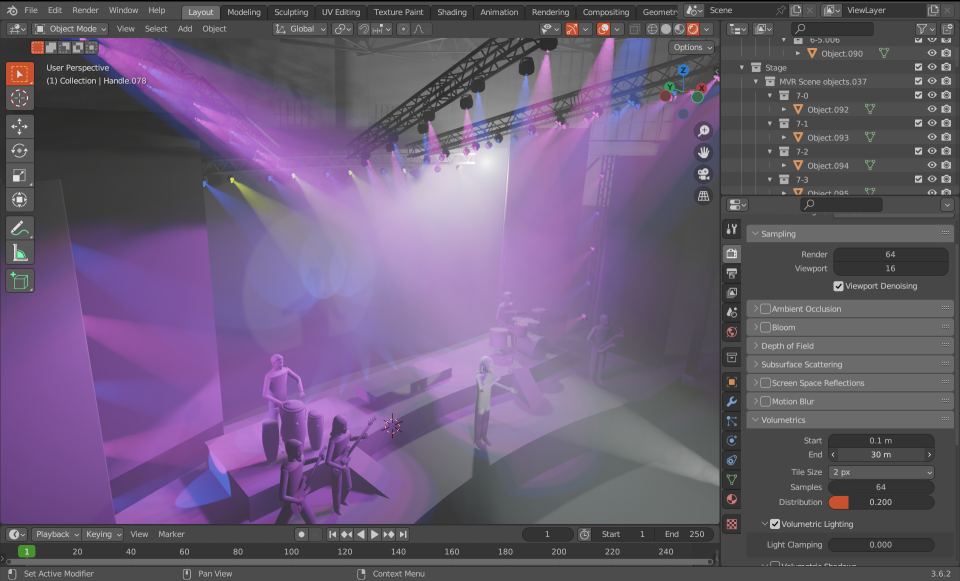Click the Volumetrics Samples field
The width and height of the screenshot is (960, 581).
point(881,487)
